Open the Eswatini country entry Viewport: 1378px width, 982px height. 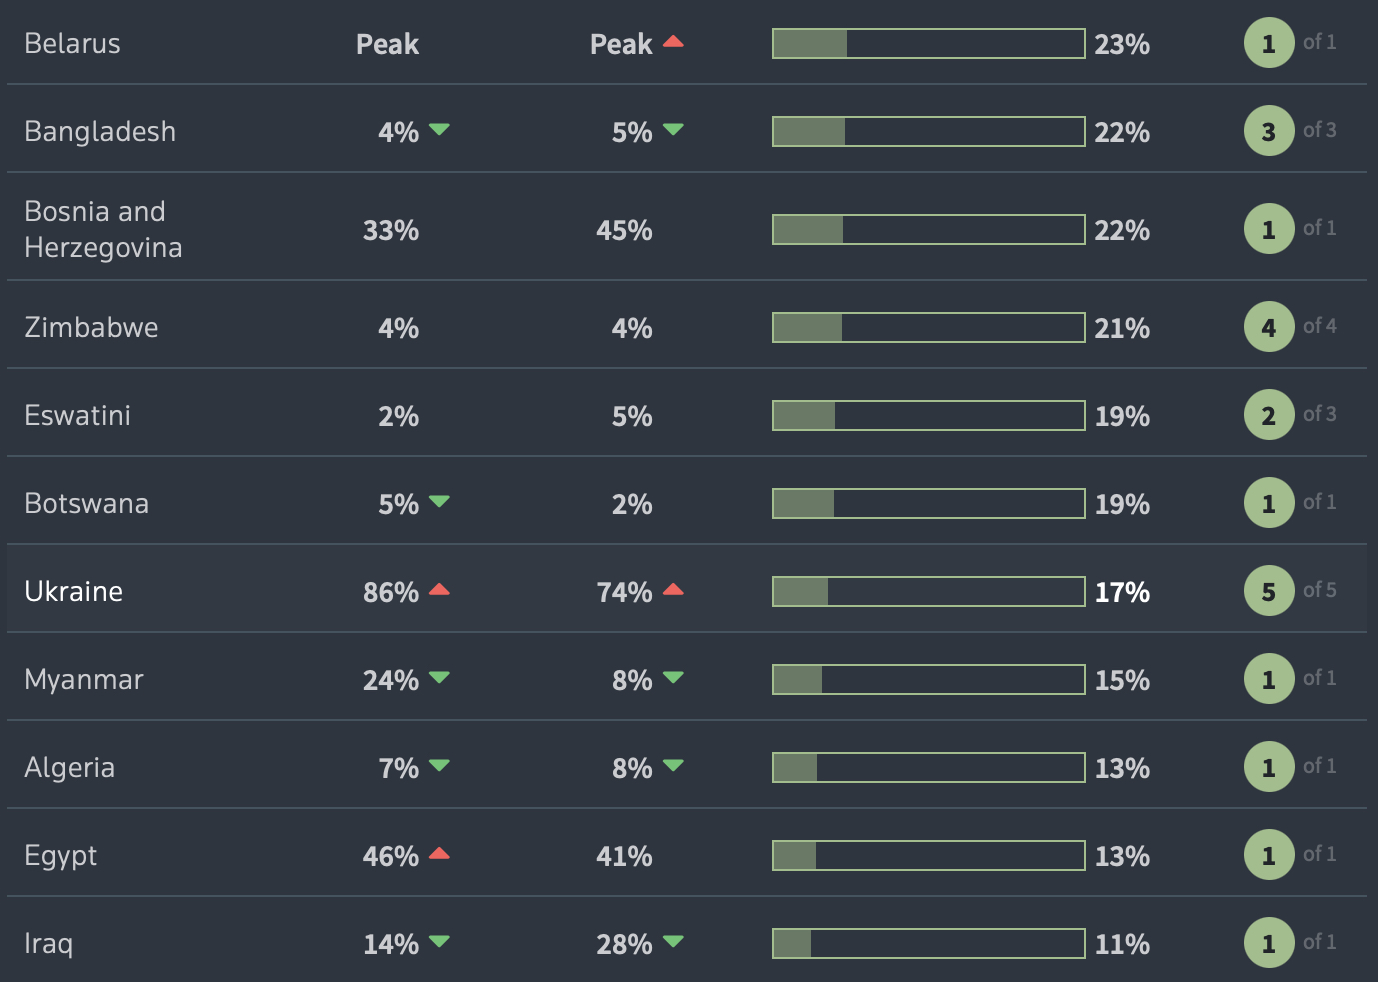click(78, 415)
